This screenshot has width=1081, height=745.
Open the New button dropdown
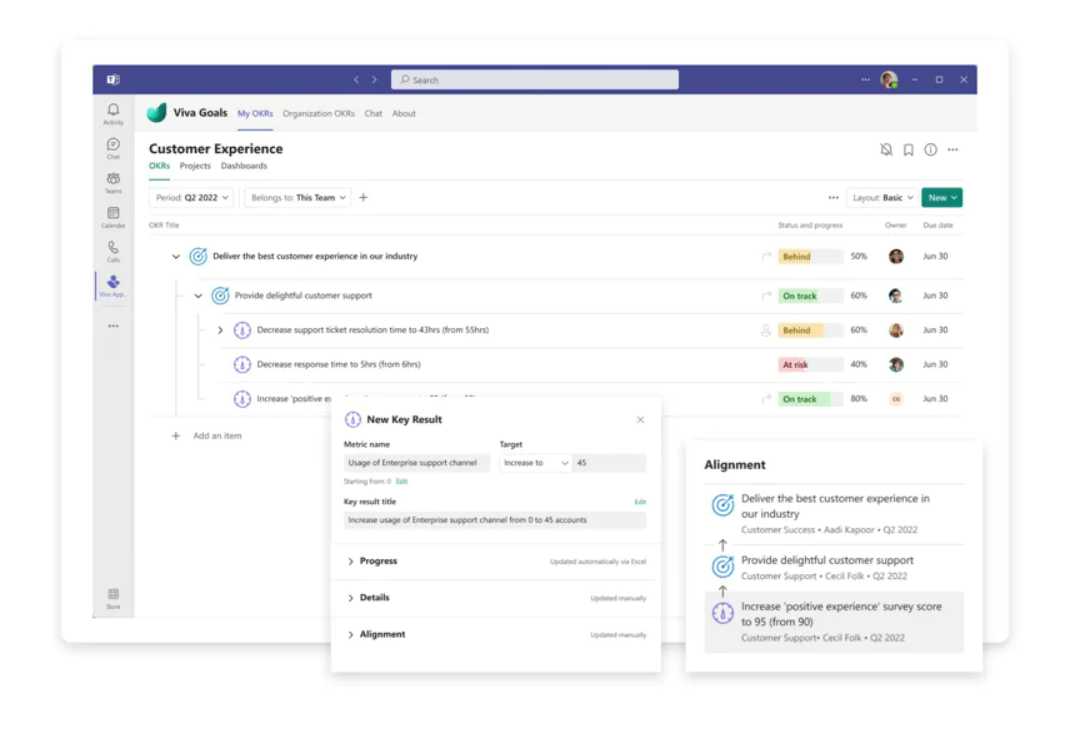point(942,198)
